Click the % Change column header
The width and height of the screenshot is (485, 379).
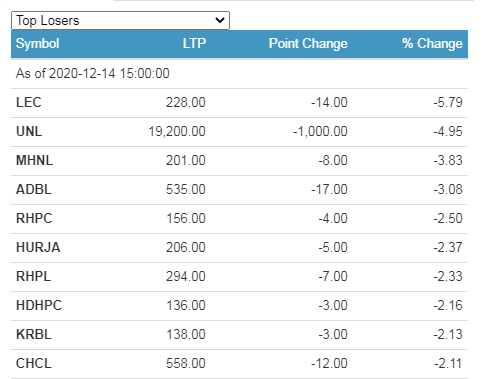(x=432, y=44)
